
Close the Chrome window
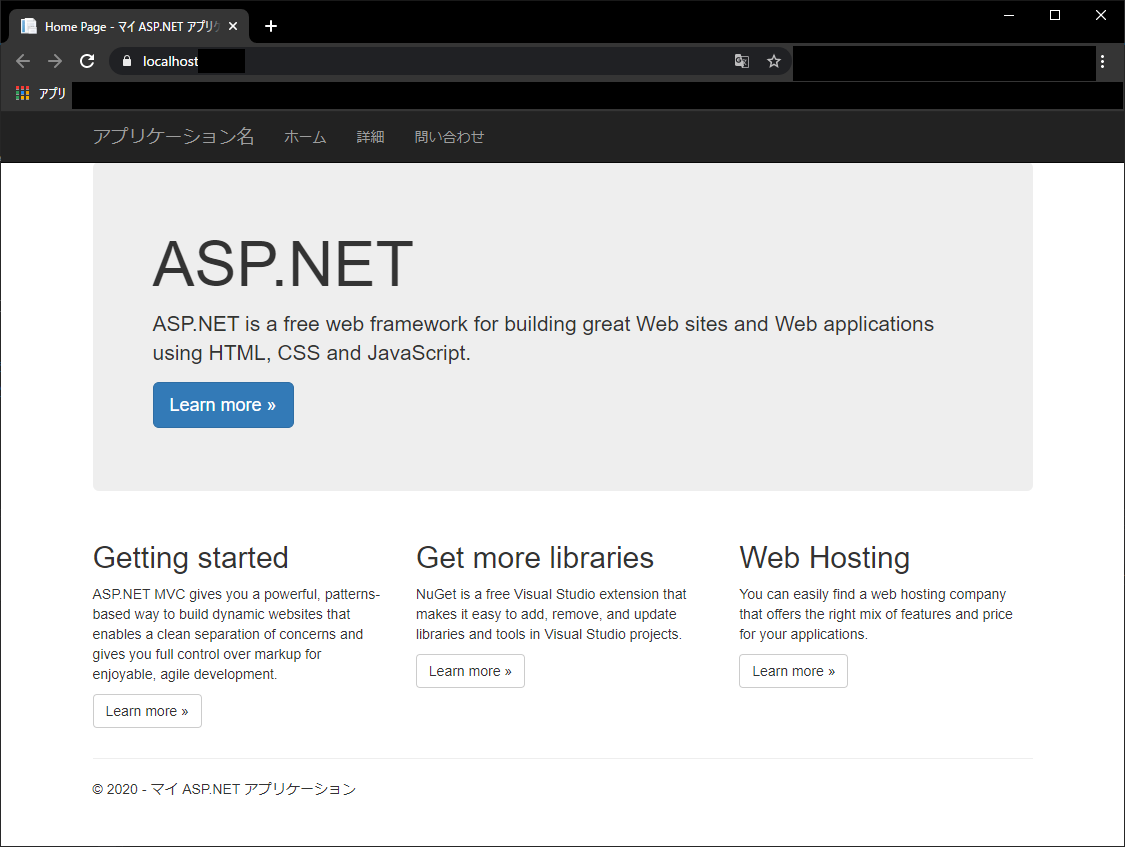[x=1101, y=15]
